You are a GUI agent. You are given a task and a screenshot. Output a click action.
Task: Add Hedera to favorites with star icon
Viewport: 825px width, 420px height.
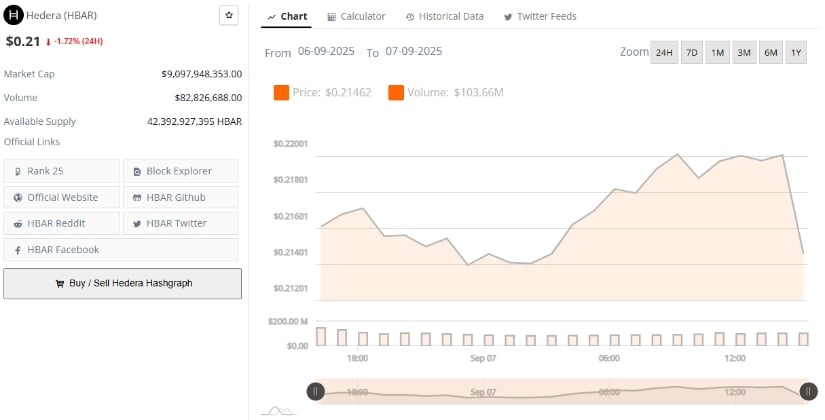click(x=229, y=15)
